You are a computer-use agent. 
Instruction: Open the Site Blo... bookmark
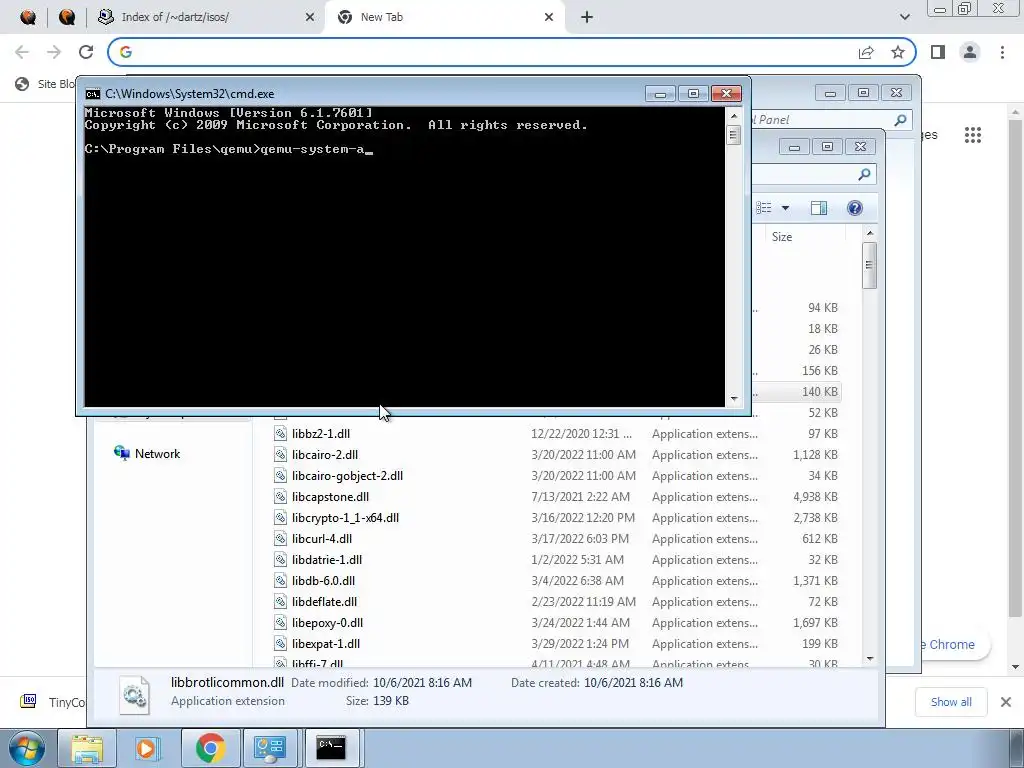click(x=44, y=84)
